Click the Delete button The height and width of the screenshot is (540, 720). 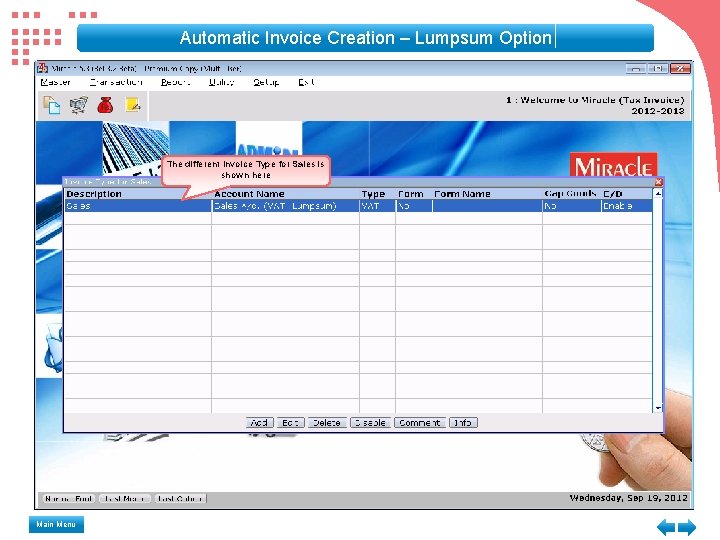click(327, 422)
